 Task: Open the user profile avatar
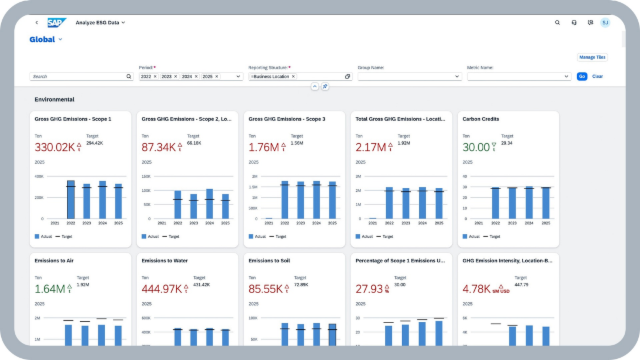(x=605, y=22)
